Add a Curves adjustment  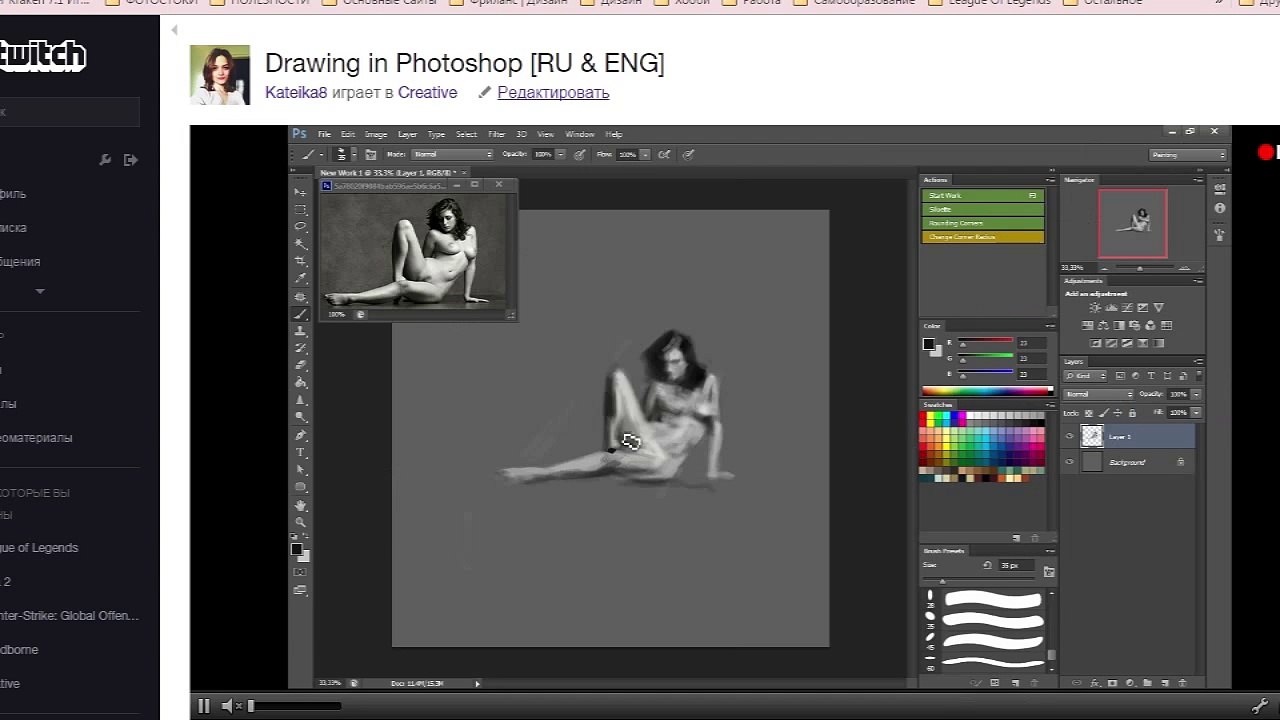[1127, 308]
